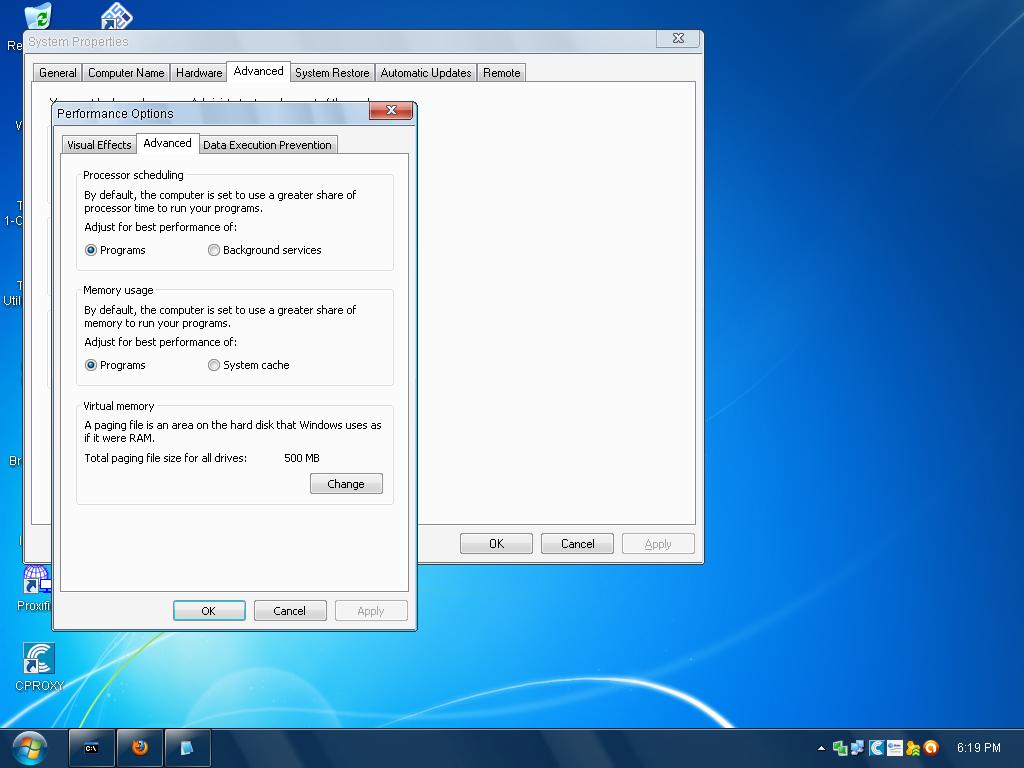1024x768 pixels.
Task: Switch to the Visual Effects tab
Action: click(x=99, y=145)
